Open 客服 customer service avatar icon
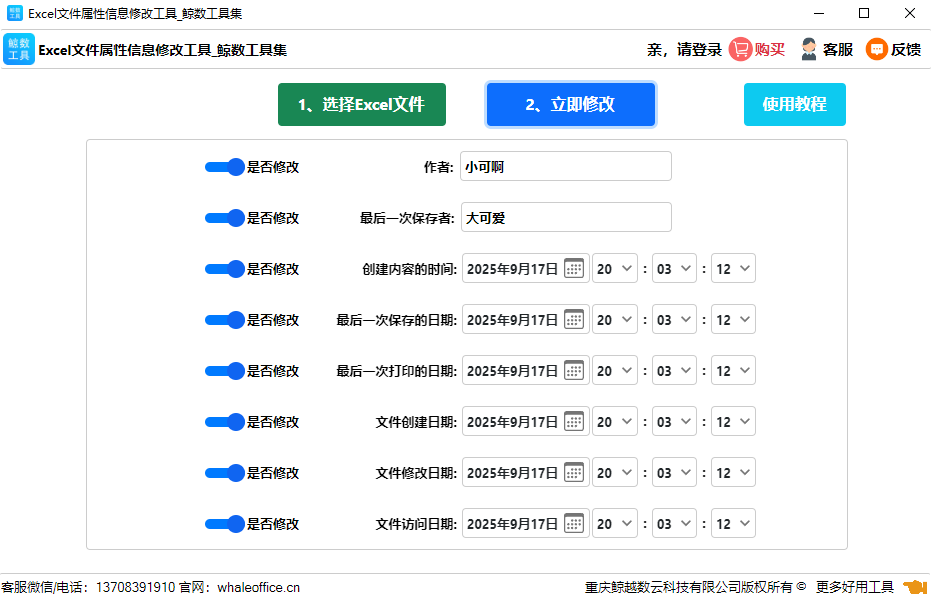931x600 pixels. pyautogui.click(x=809, y=49)
